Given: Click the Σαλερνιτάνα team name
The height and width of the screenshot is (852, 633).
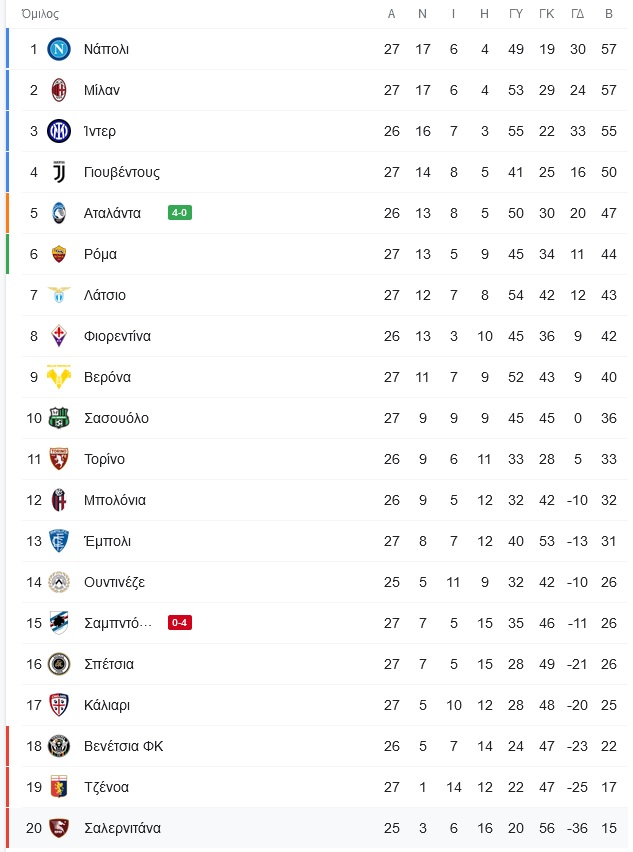Looking at the screenshot, I should click(122, 829).
